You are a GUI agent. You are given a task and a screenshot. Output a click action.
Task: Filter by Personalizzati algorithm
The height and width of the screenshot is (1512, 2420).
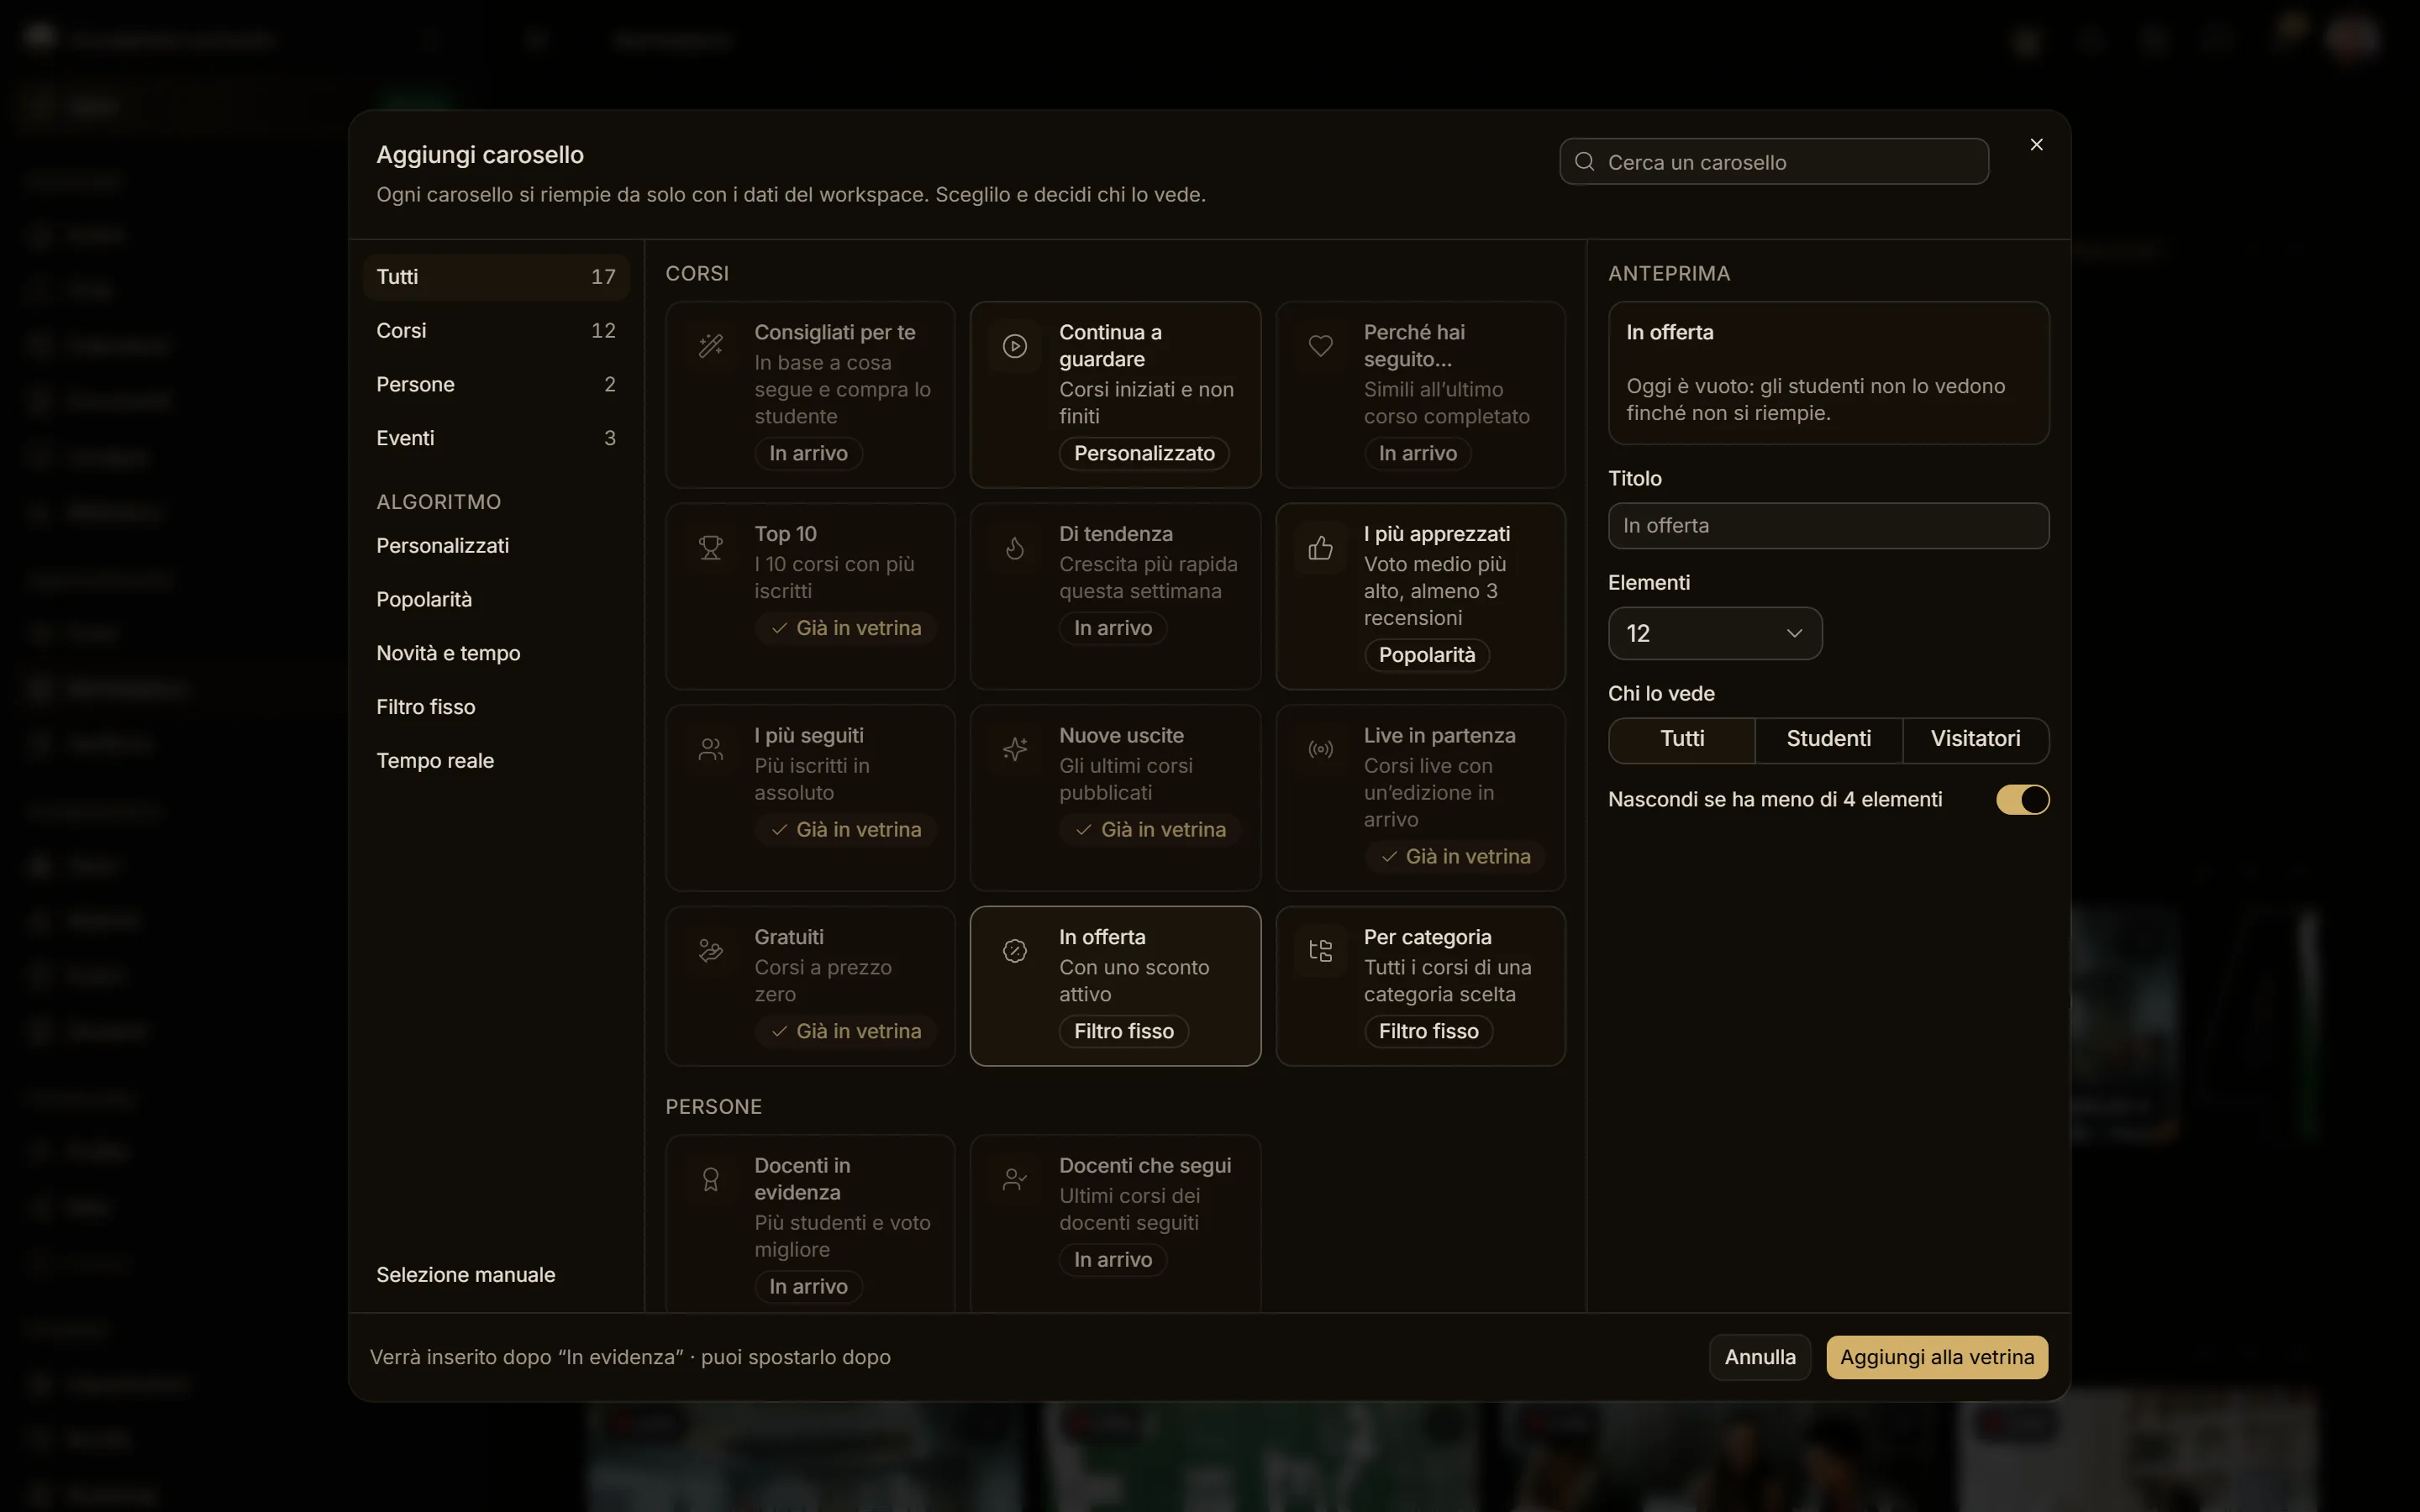[496, 546]
